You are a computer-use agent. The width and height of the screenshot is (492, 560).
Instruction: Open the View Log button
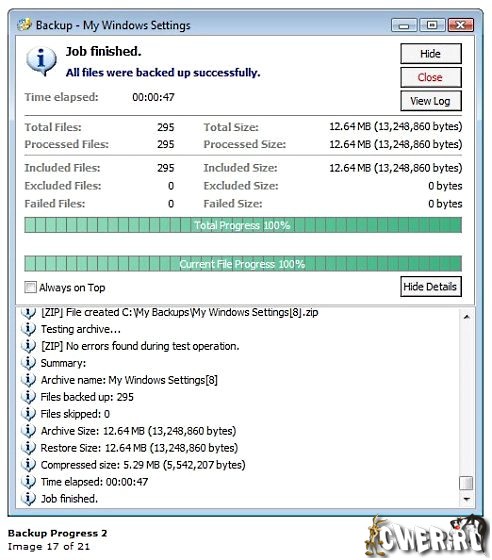(431, 101)
